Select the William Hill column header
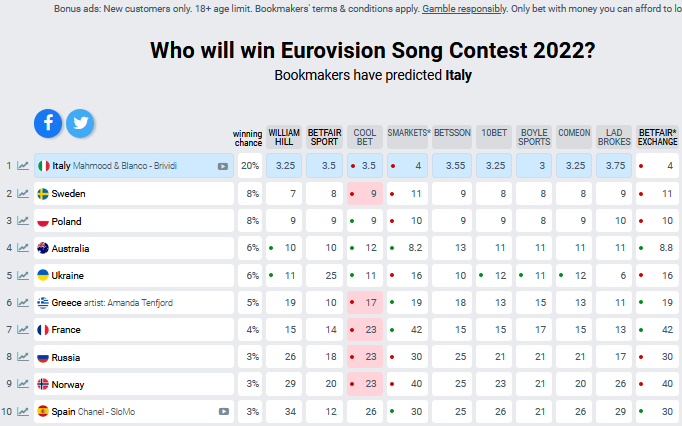This screenshot has width=682, height=426. coord(284,136)
